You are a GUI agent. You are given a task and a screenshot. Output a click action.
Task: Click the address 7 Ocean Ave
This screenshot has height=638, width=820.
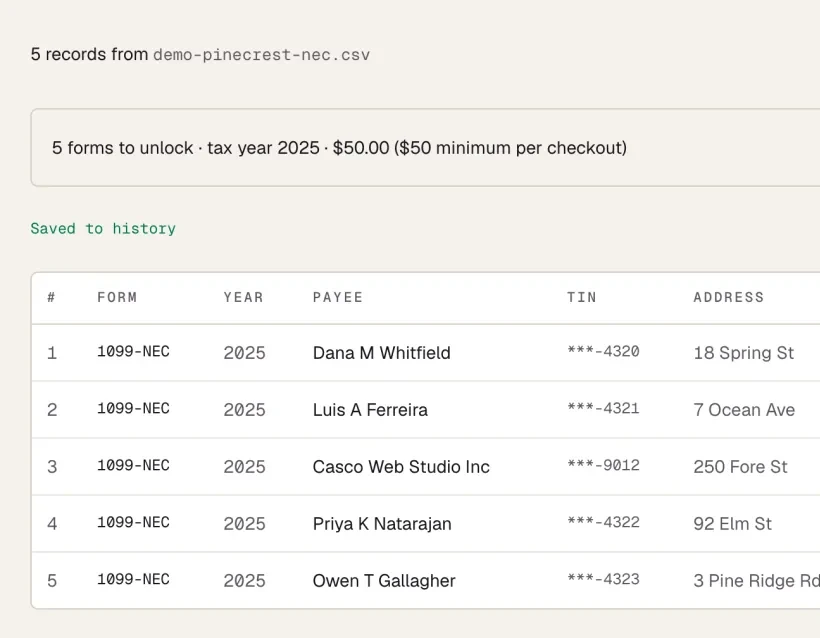coord(744,409)
